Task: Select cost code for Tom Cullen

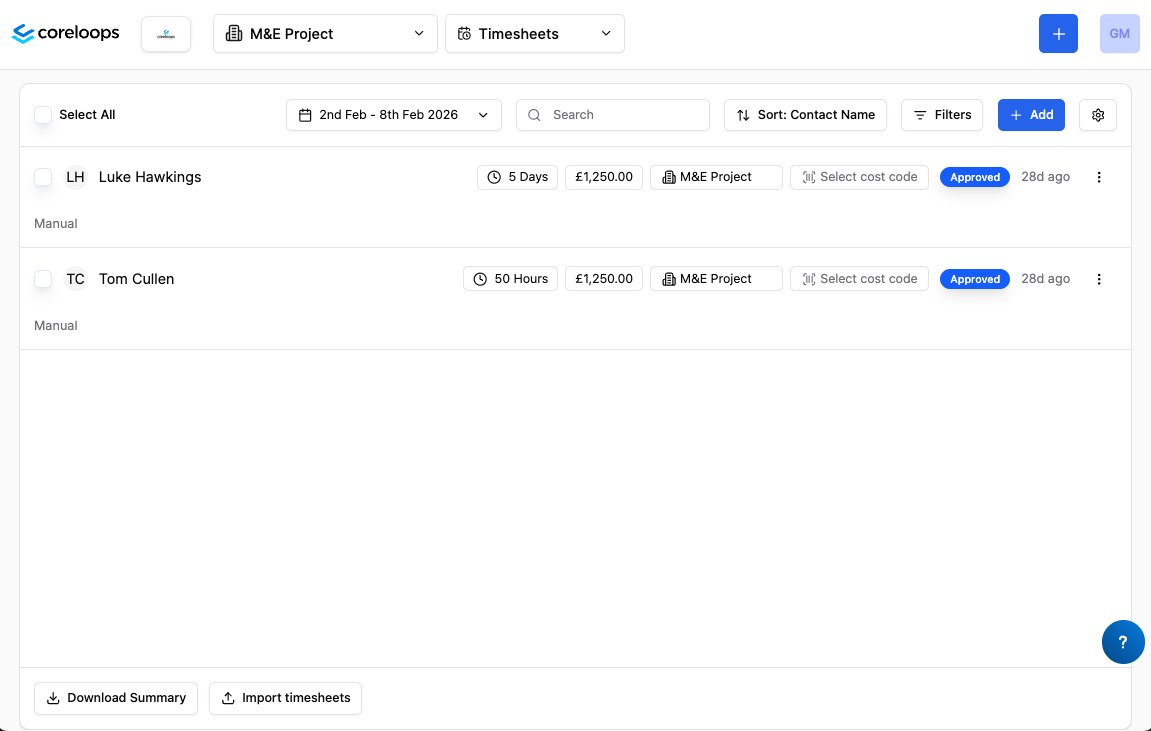Action: [x=860, y=279]
